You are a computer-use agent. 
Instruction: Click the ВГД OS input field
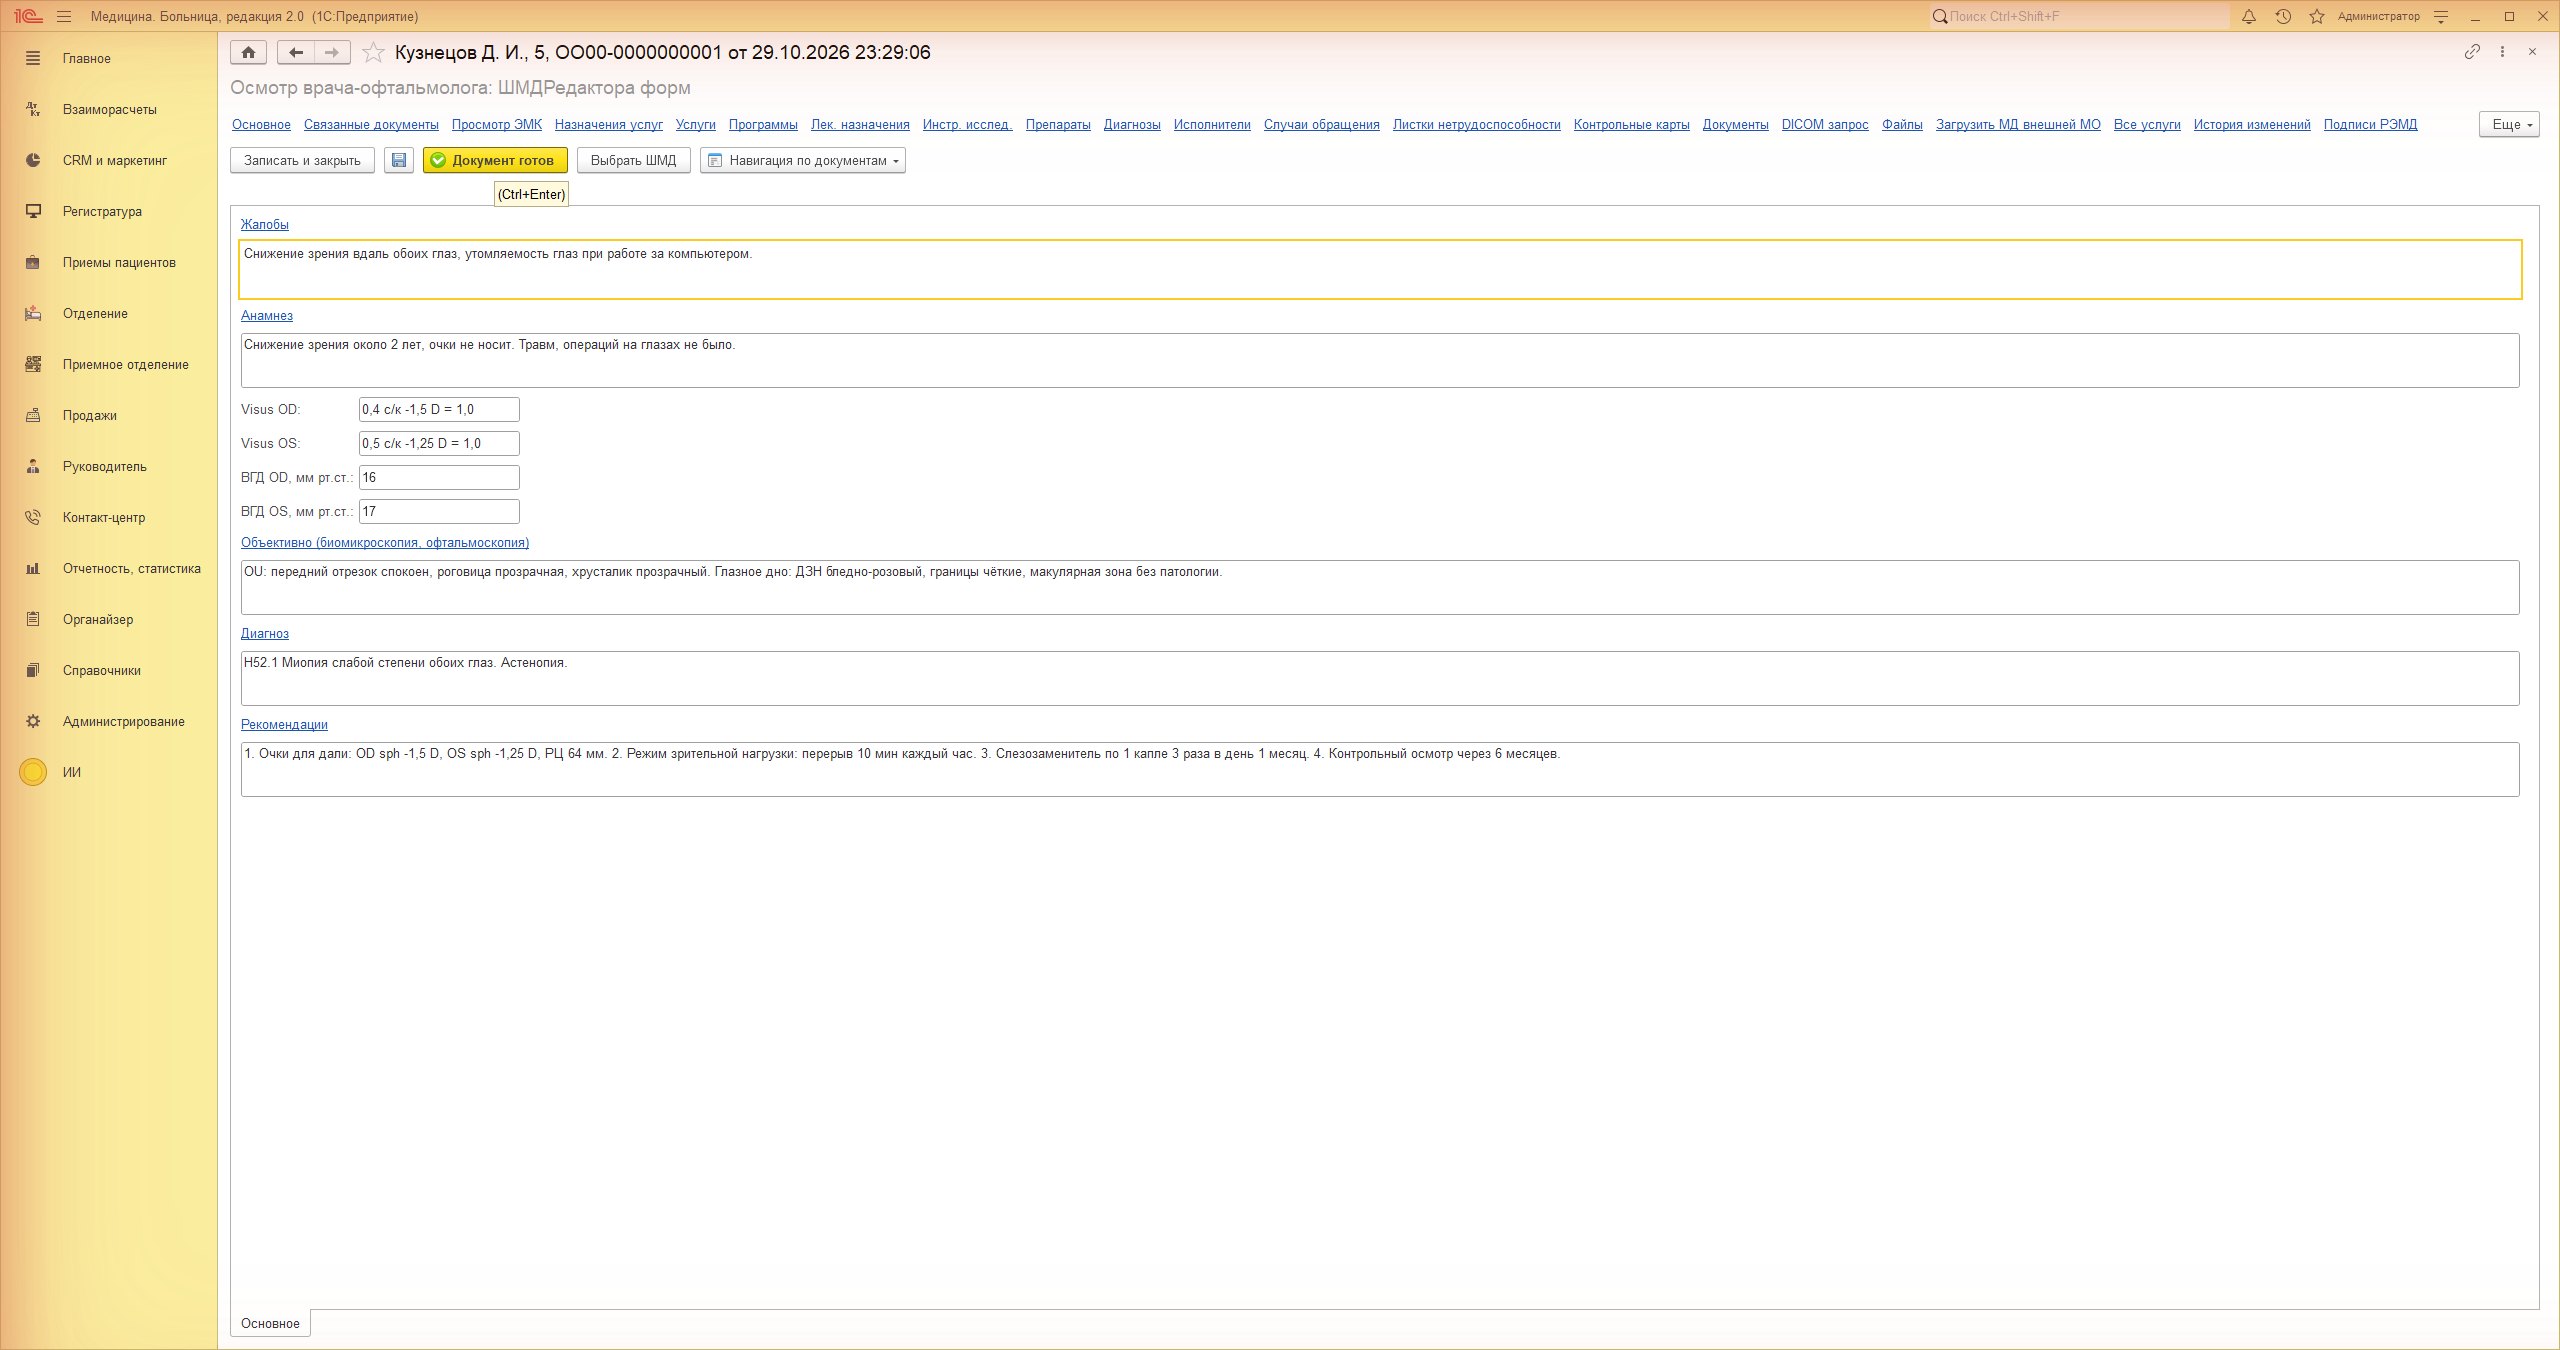(439, 511)
